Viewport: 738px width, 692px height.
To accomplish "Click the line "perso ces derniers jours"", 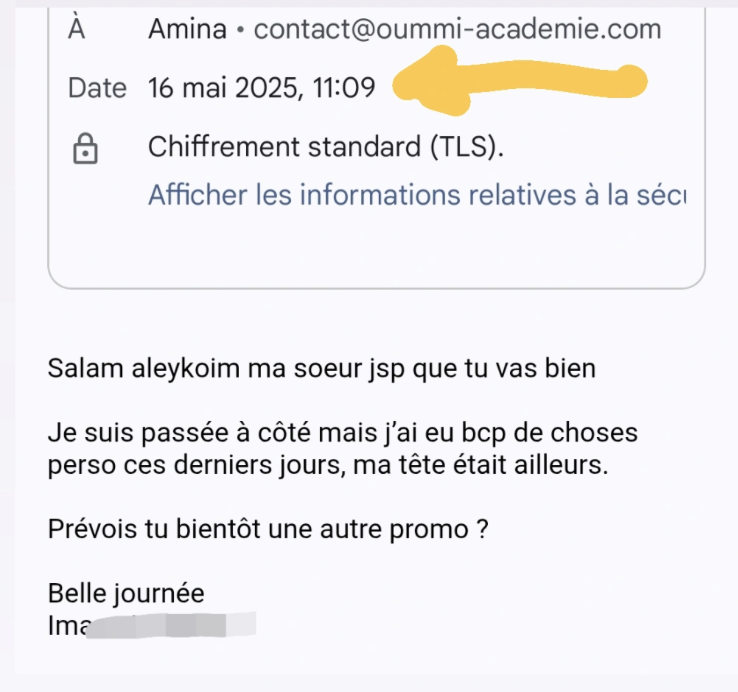I will pos(327,465).
